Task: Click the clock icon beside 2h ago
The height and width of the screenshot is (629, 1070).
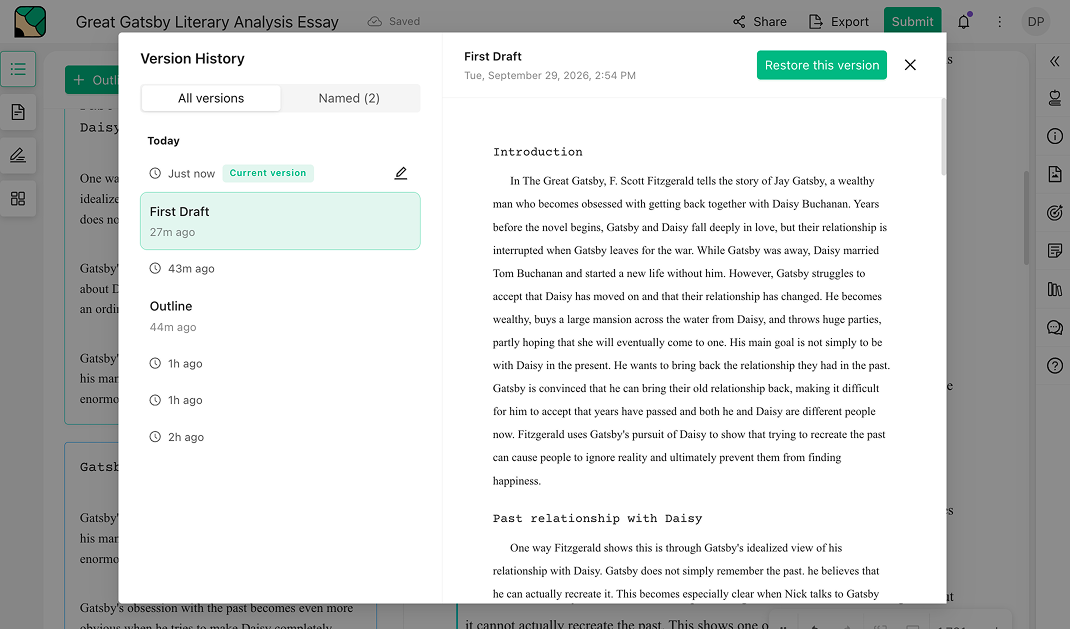Action: [x=155, y=437]
